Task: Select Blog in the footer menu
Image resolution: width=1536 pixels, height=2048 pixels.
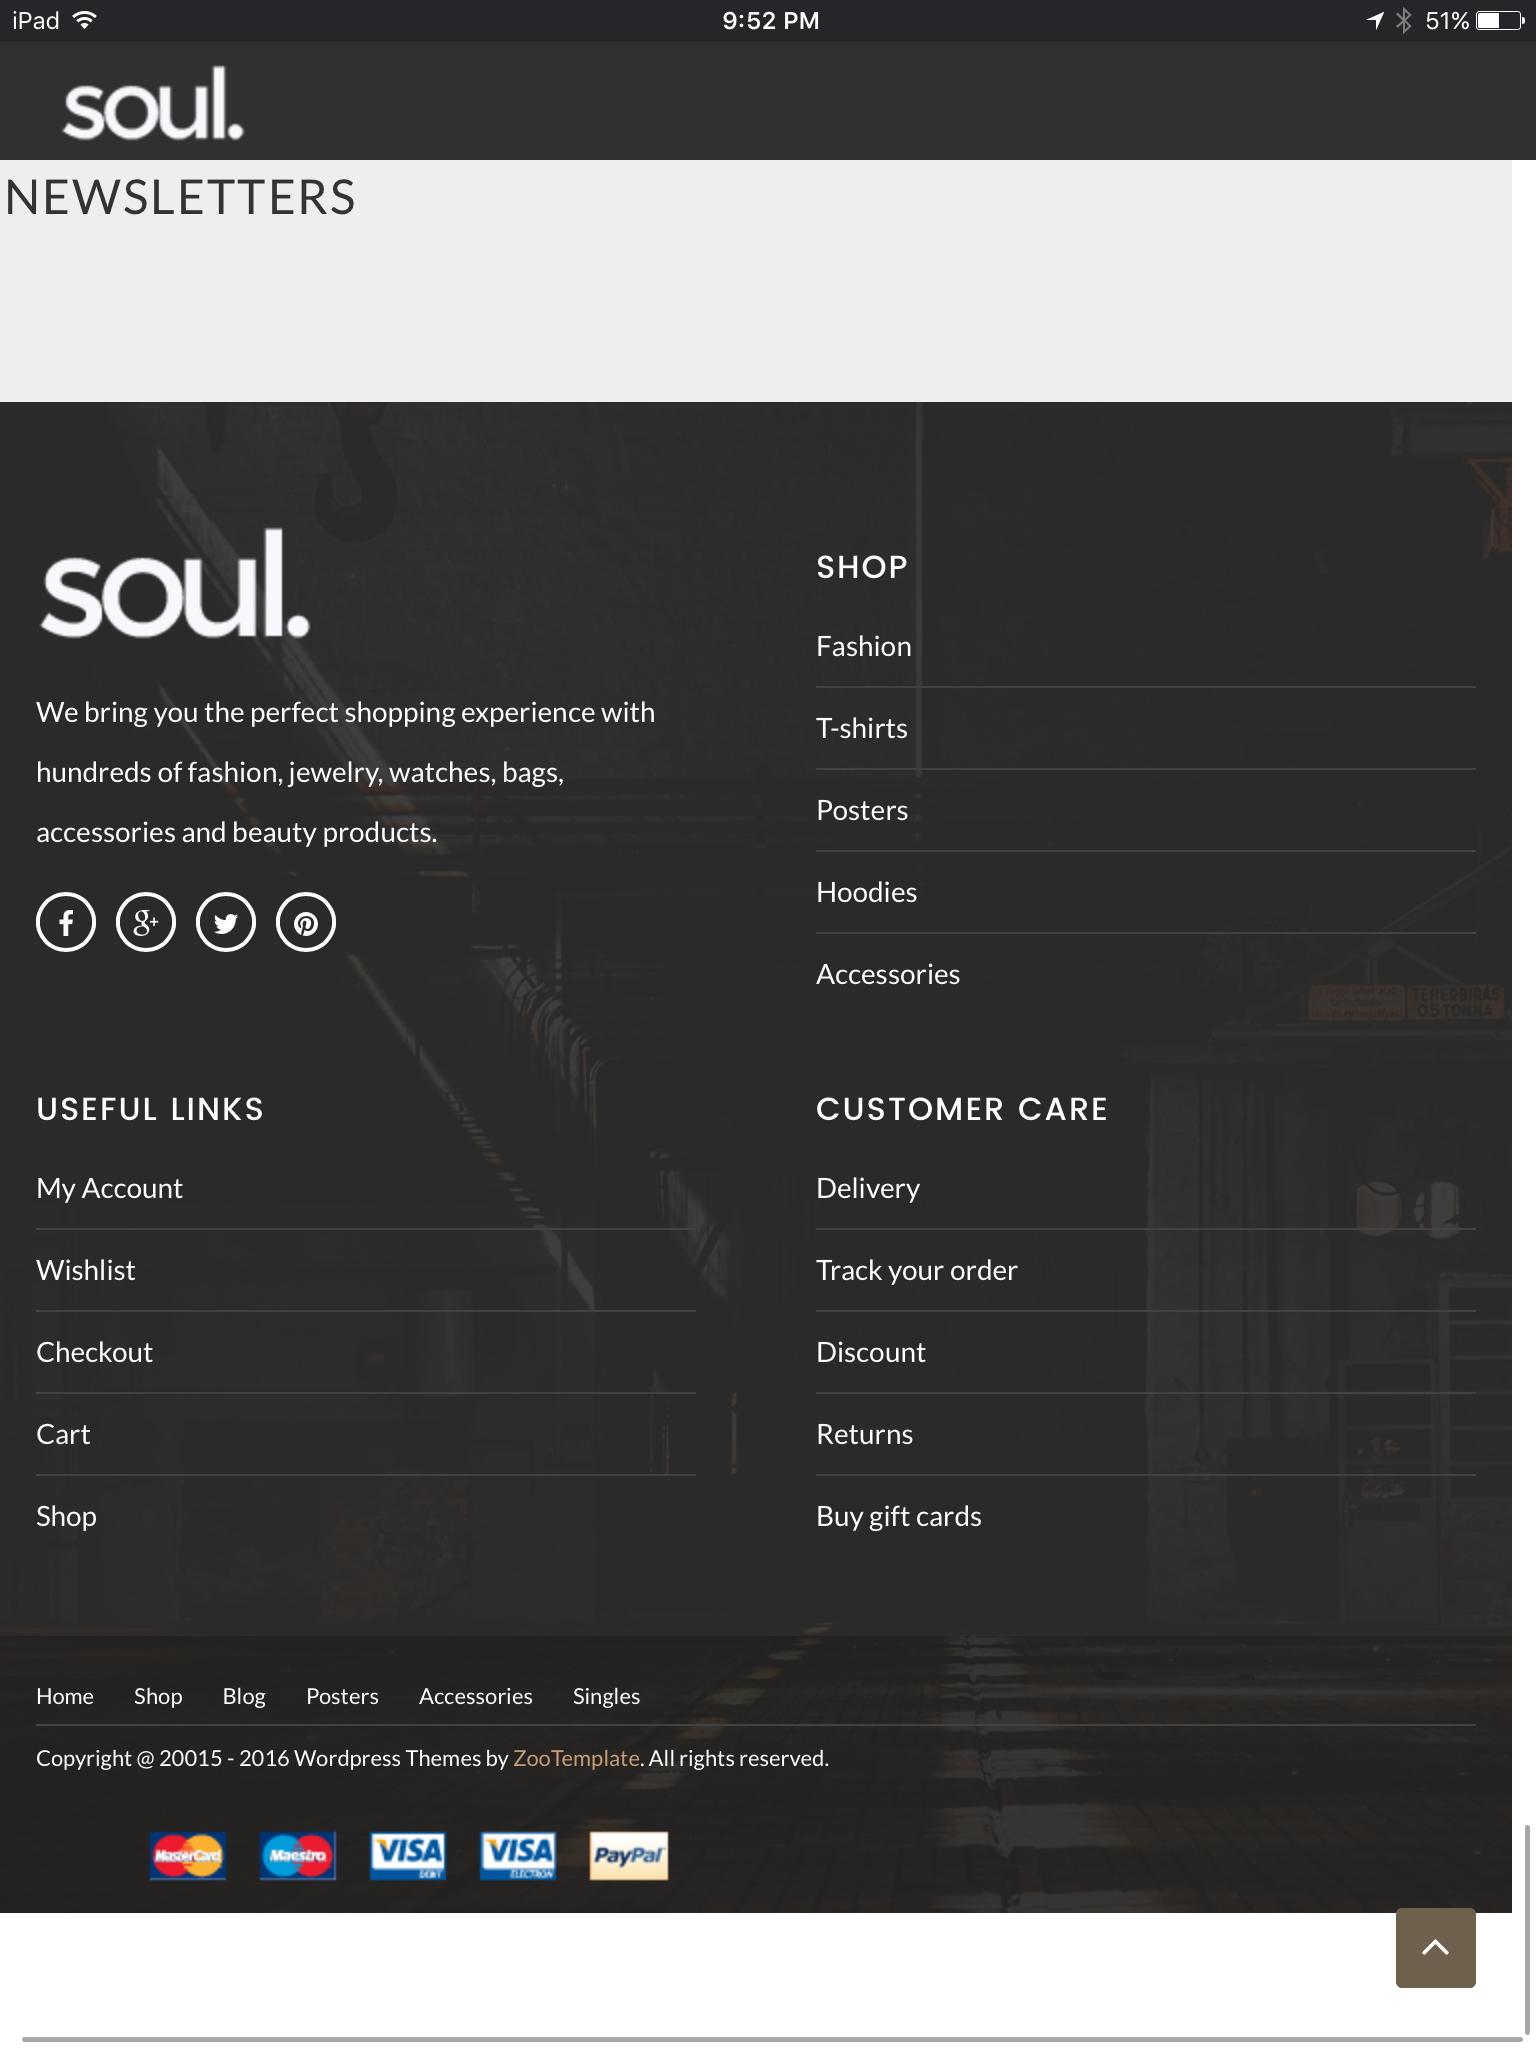Action: click(x=244, y=1696)
